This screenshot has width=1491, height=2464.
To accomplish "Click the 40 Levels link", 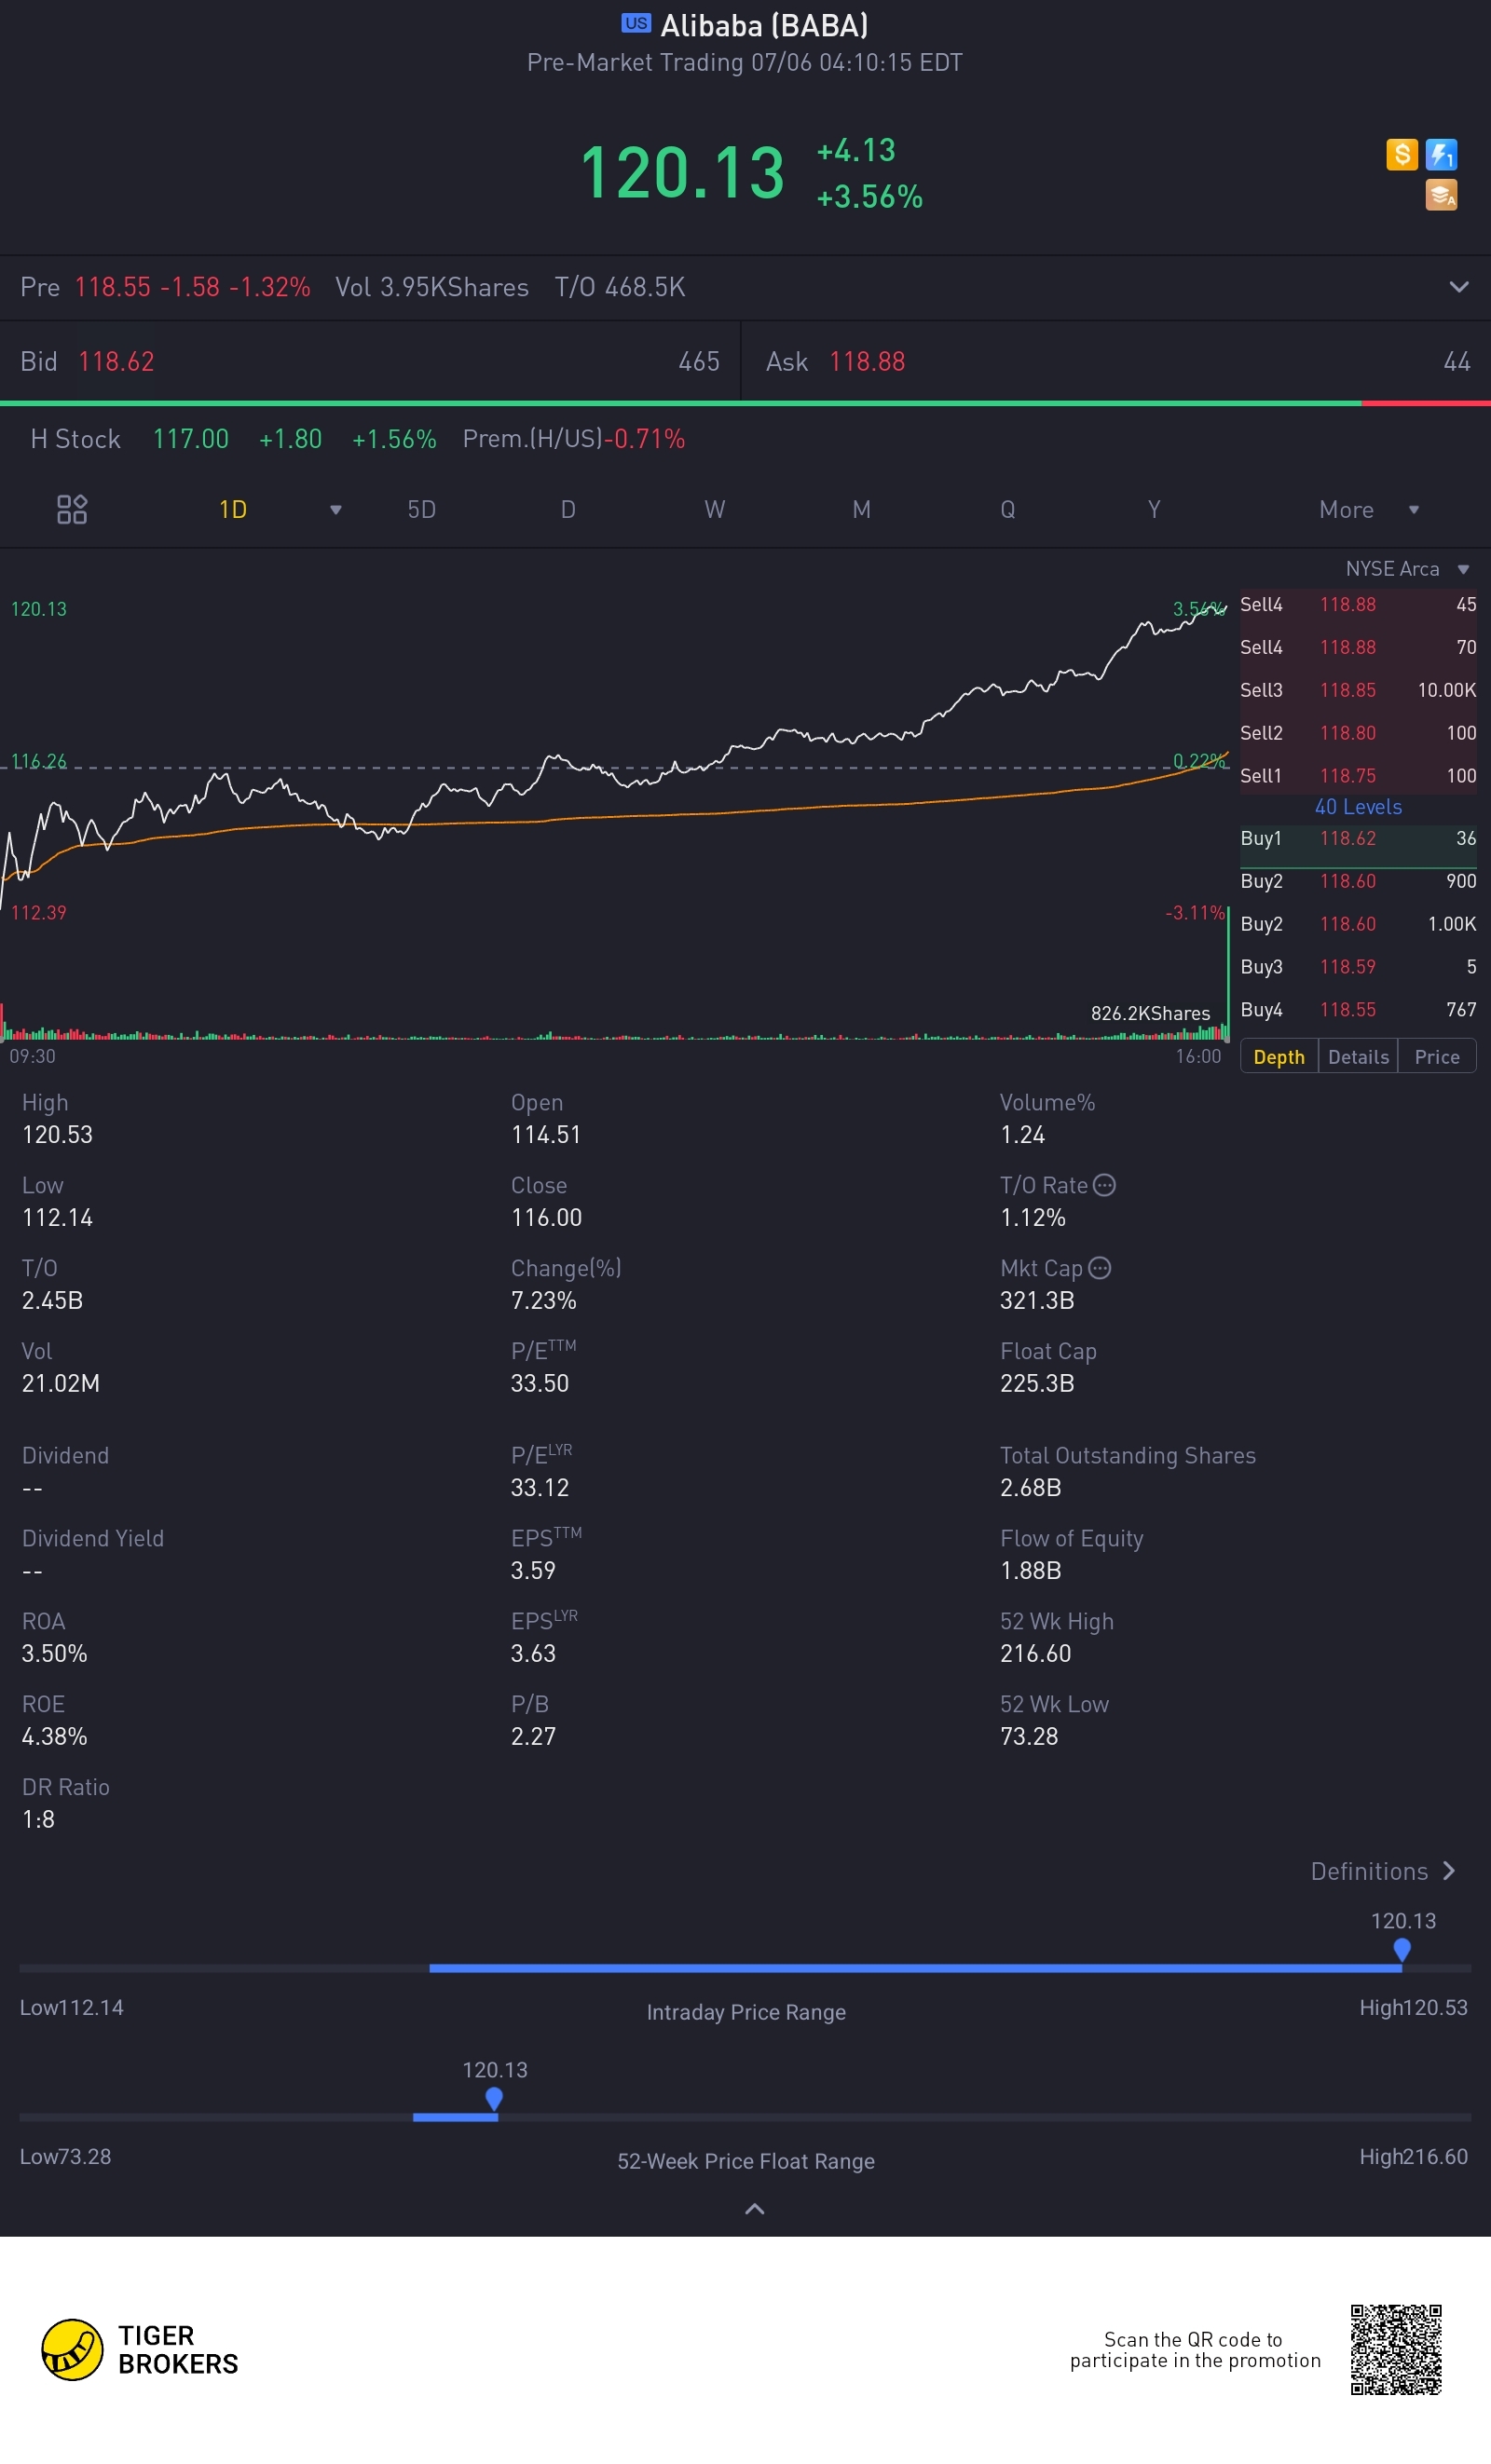I will pyautogui.click(x=1358, y=807).
